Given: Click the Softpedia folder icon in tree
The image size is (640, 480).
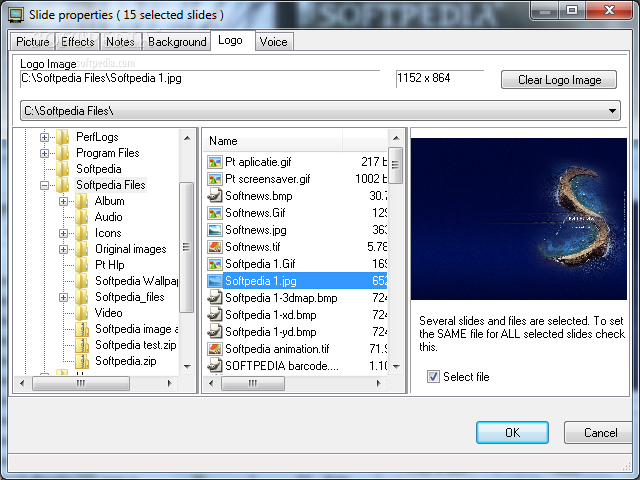Looking at the screenshot, I should click(x=62, y=169).
